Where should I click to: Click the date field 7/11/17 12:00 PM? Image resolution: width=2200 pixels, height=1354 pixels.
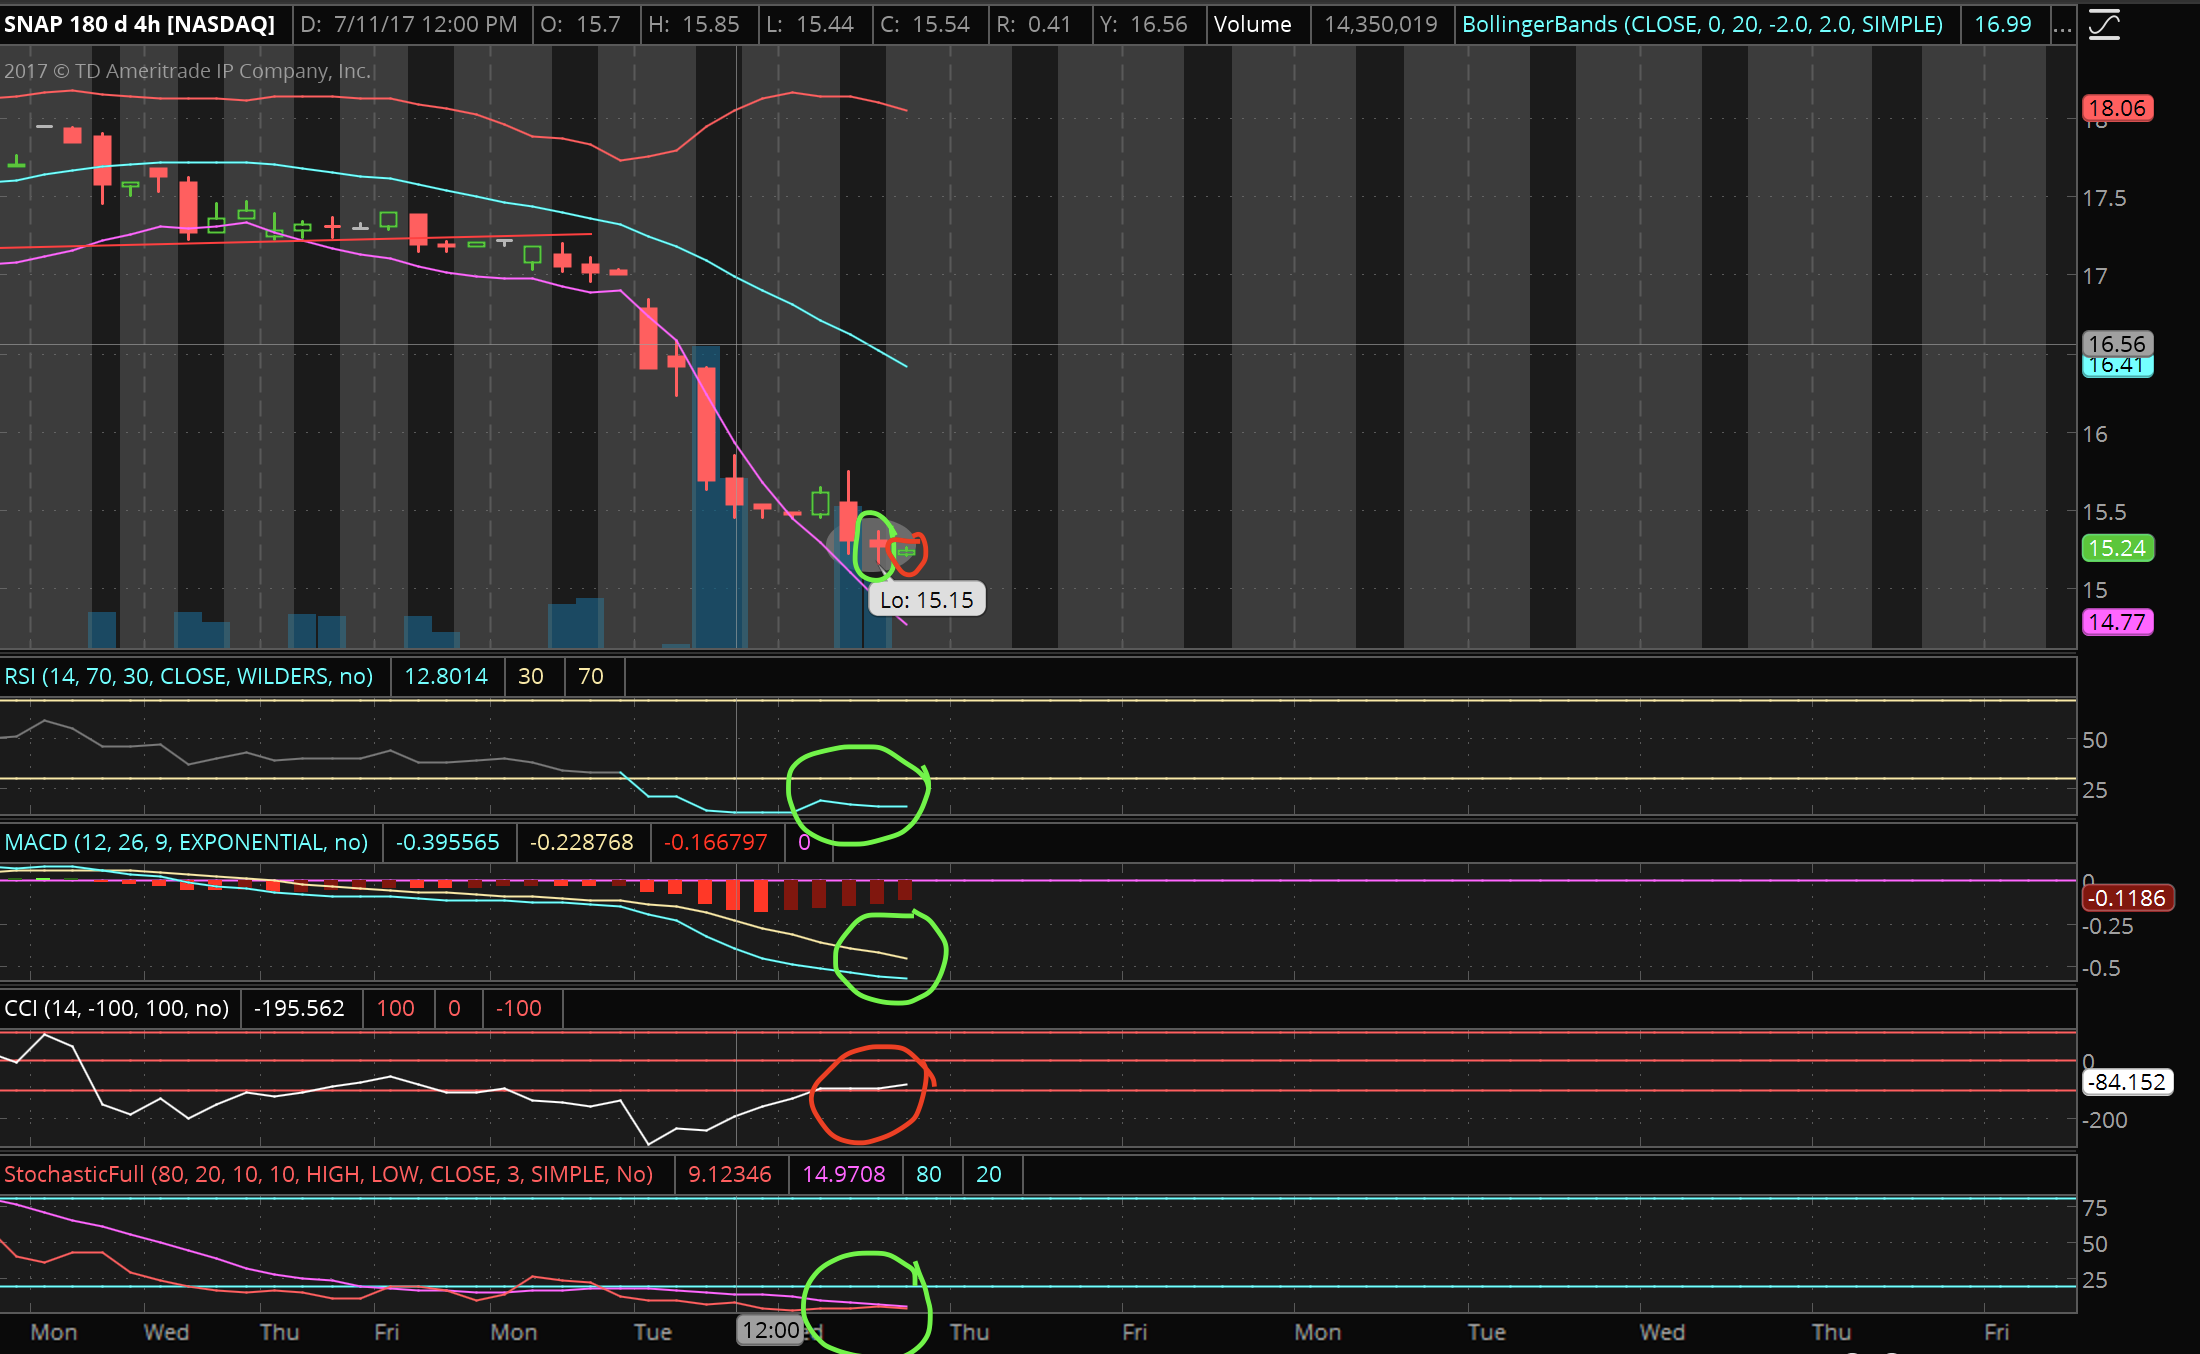pos(409,24)
